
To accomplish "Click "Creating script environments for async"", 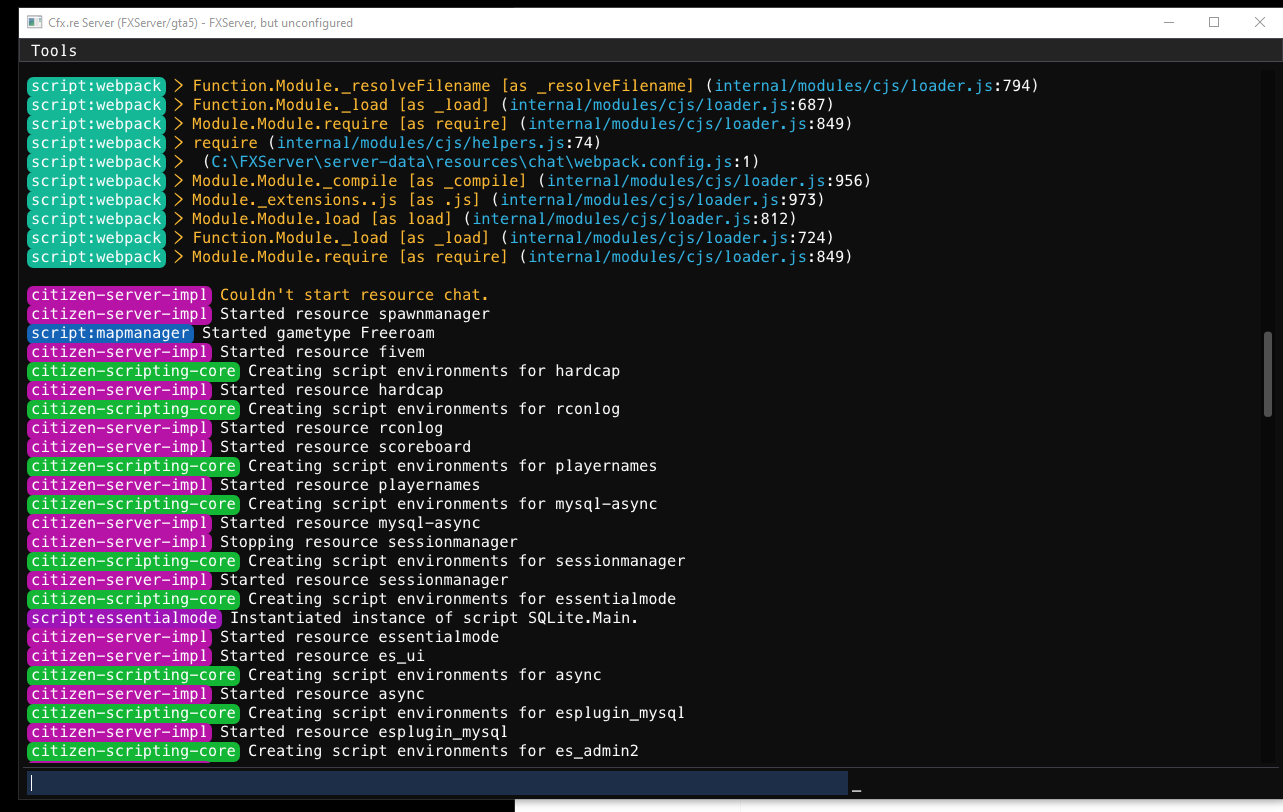I will 425,675.
